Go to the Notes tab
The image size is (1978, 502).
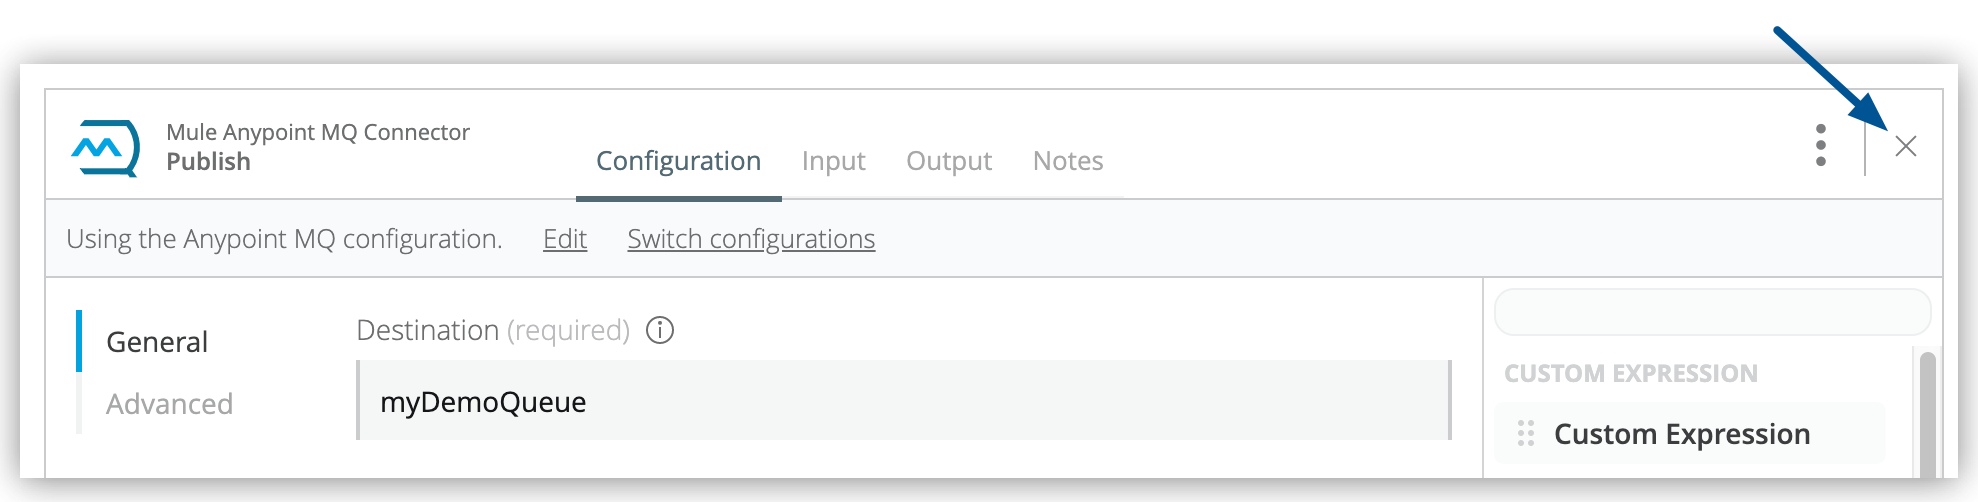click(x=1068, y=161)
